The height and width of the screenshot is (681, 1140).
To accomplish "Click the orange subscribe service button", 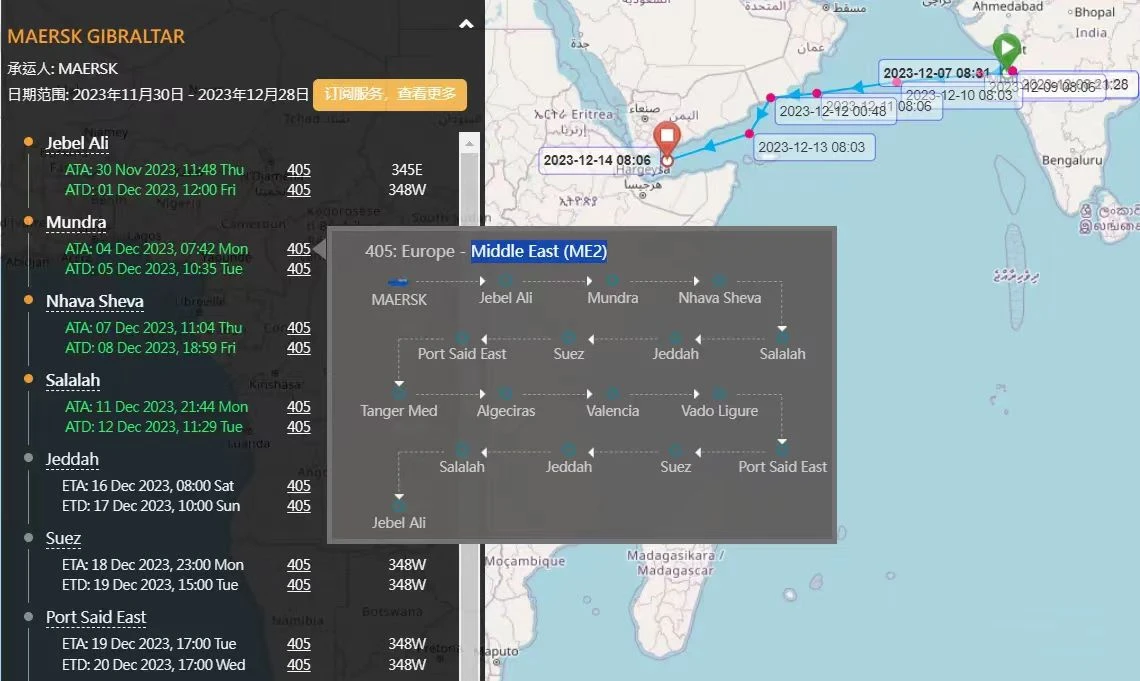I will [390, 94].
